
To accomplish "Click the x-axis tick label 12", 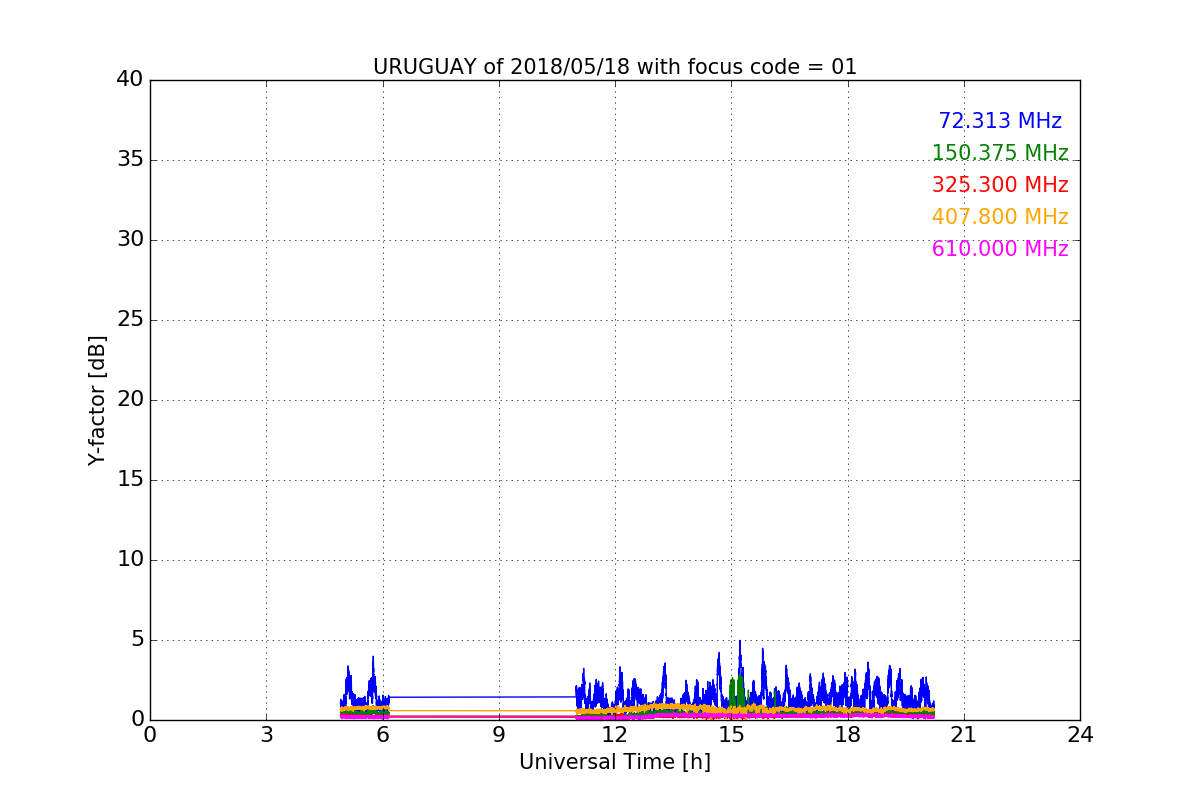I will (x=615, y=734).
